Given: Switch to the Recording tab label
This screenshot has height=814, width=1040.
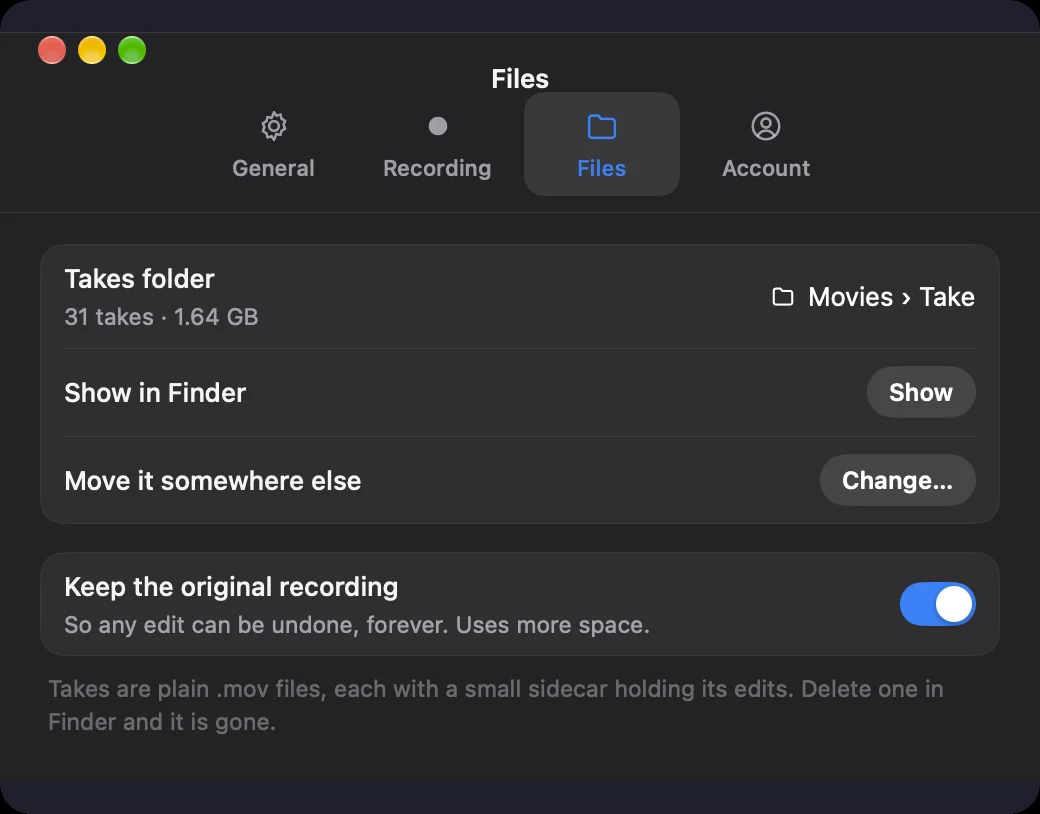Looking at the screenshot, I should [x=437, y=169].
